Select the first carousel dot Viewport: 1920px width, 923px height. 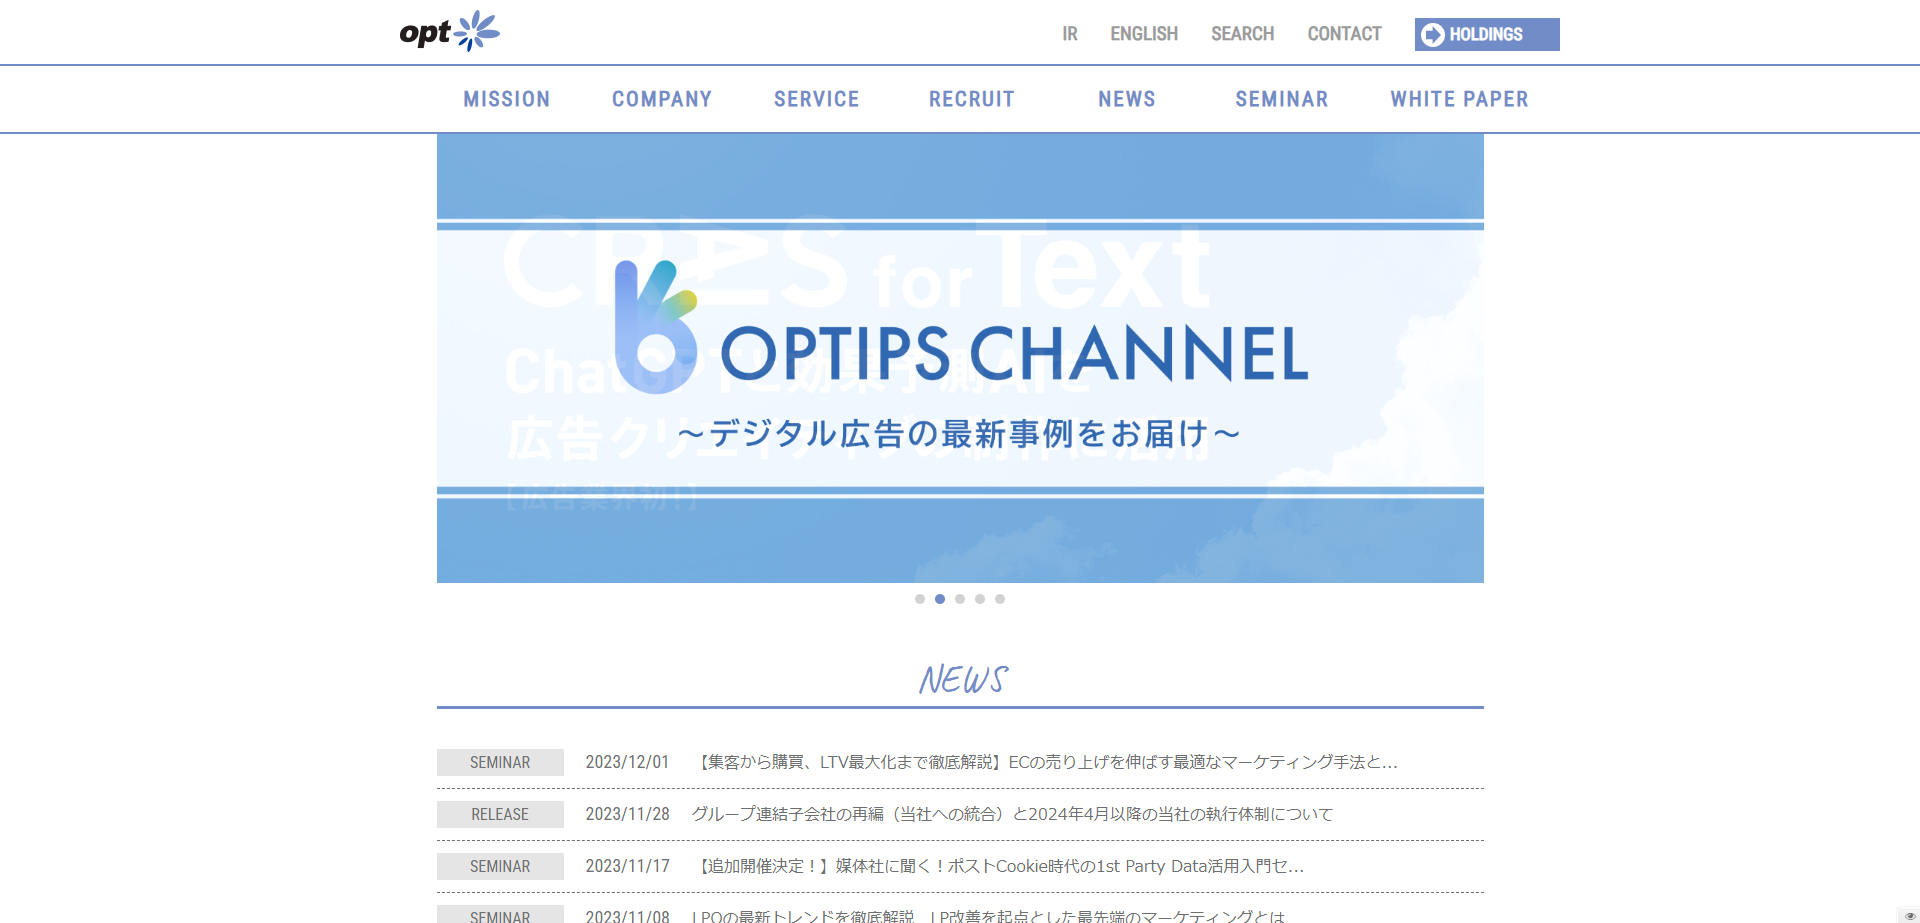click(920, 599)
